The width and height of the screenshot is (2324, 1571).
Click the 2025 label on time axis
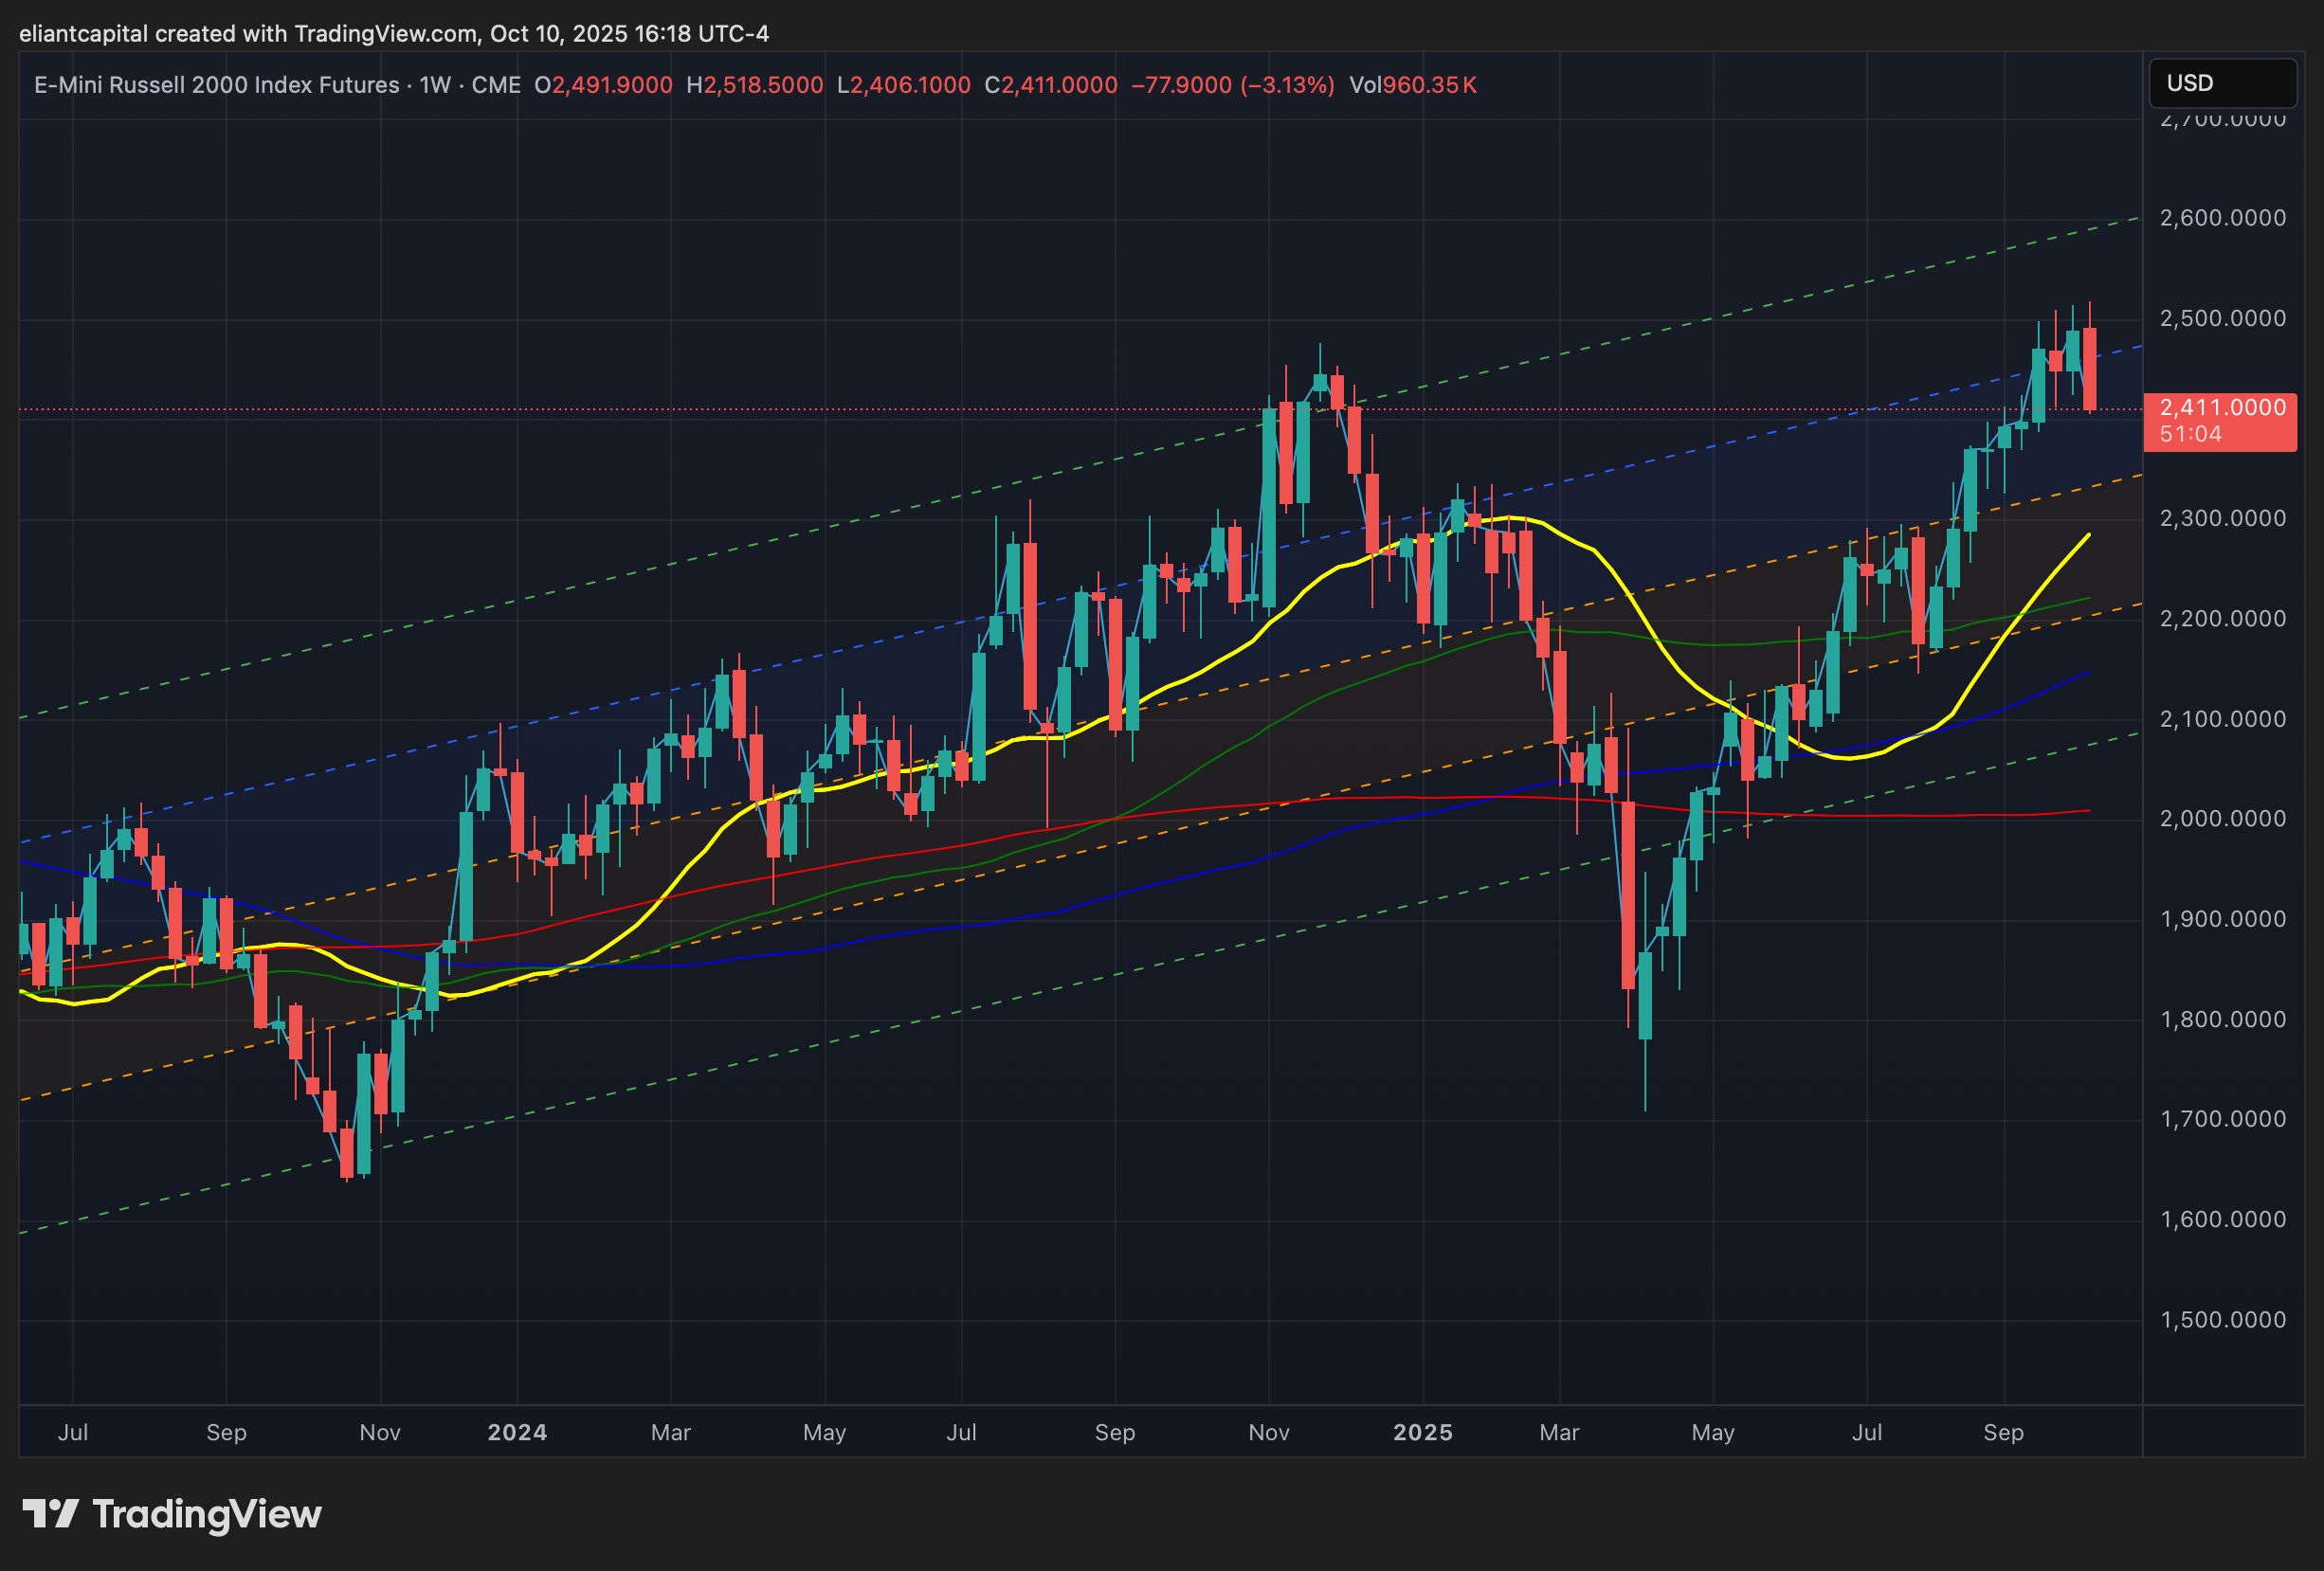click(x=1422, y=1432)
